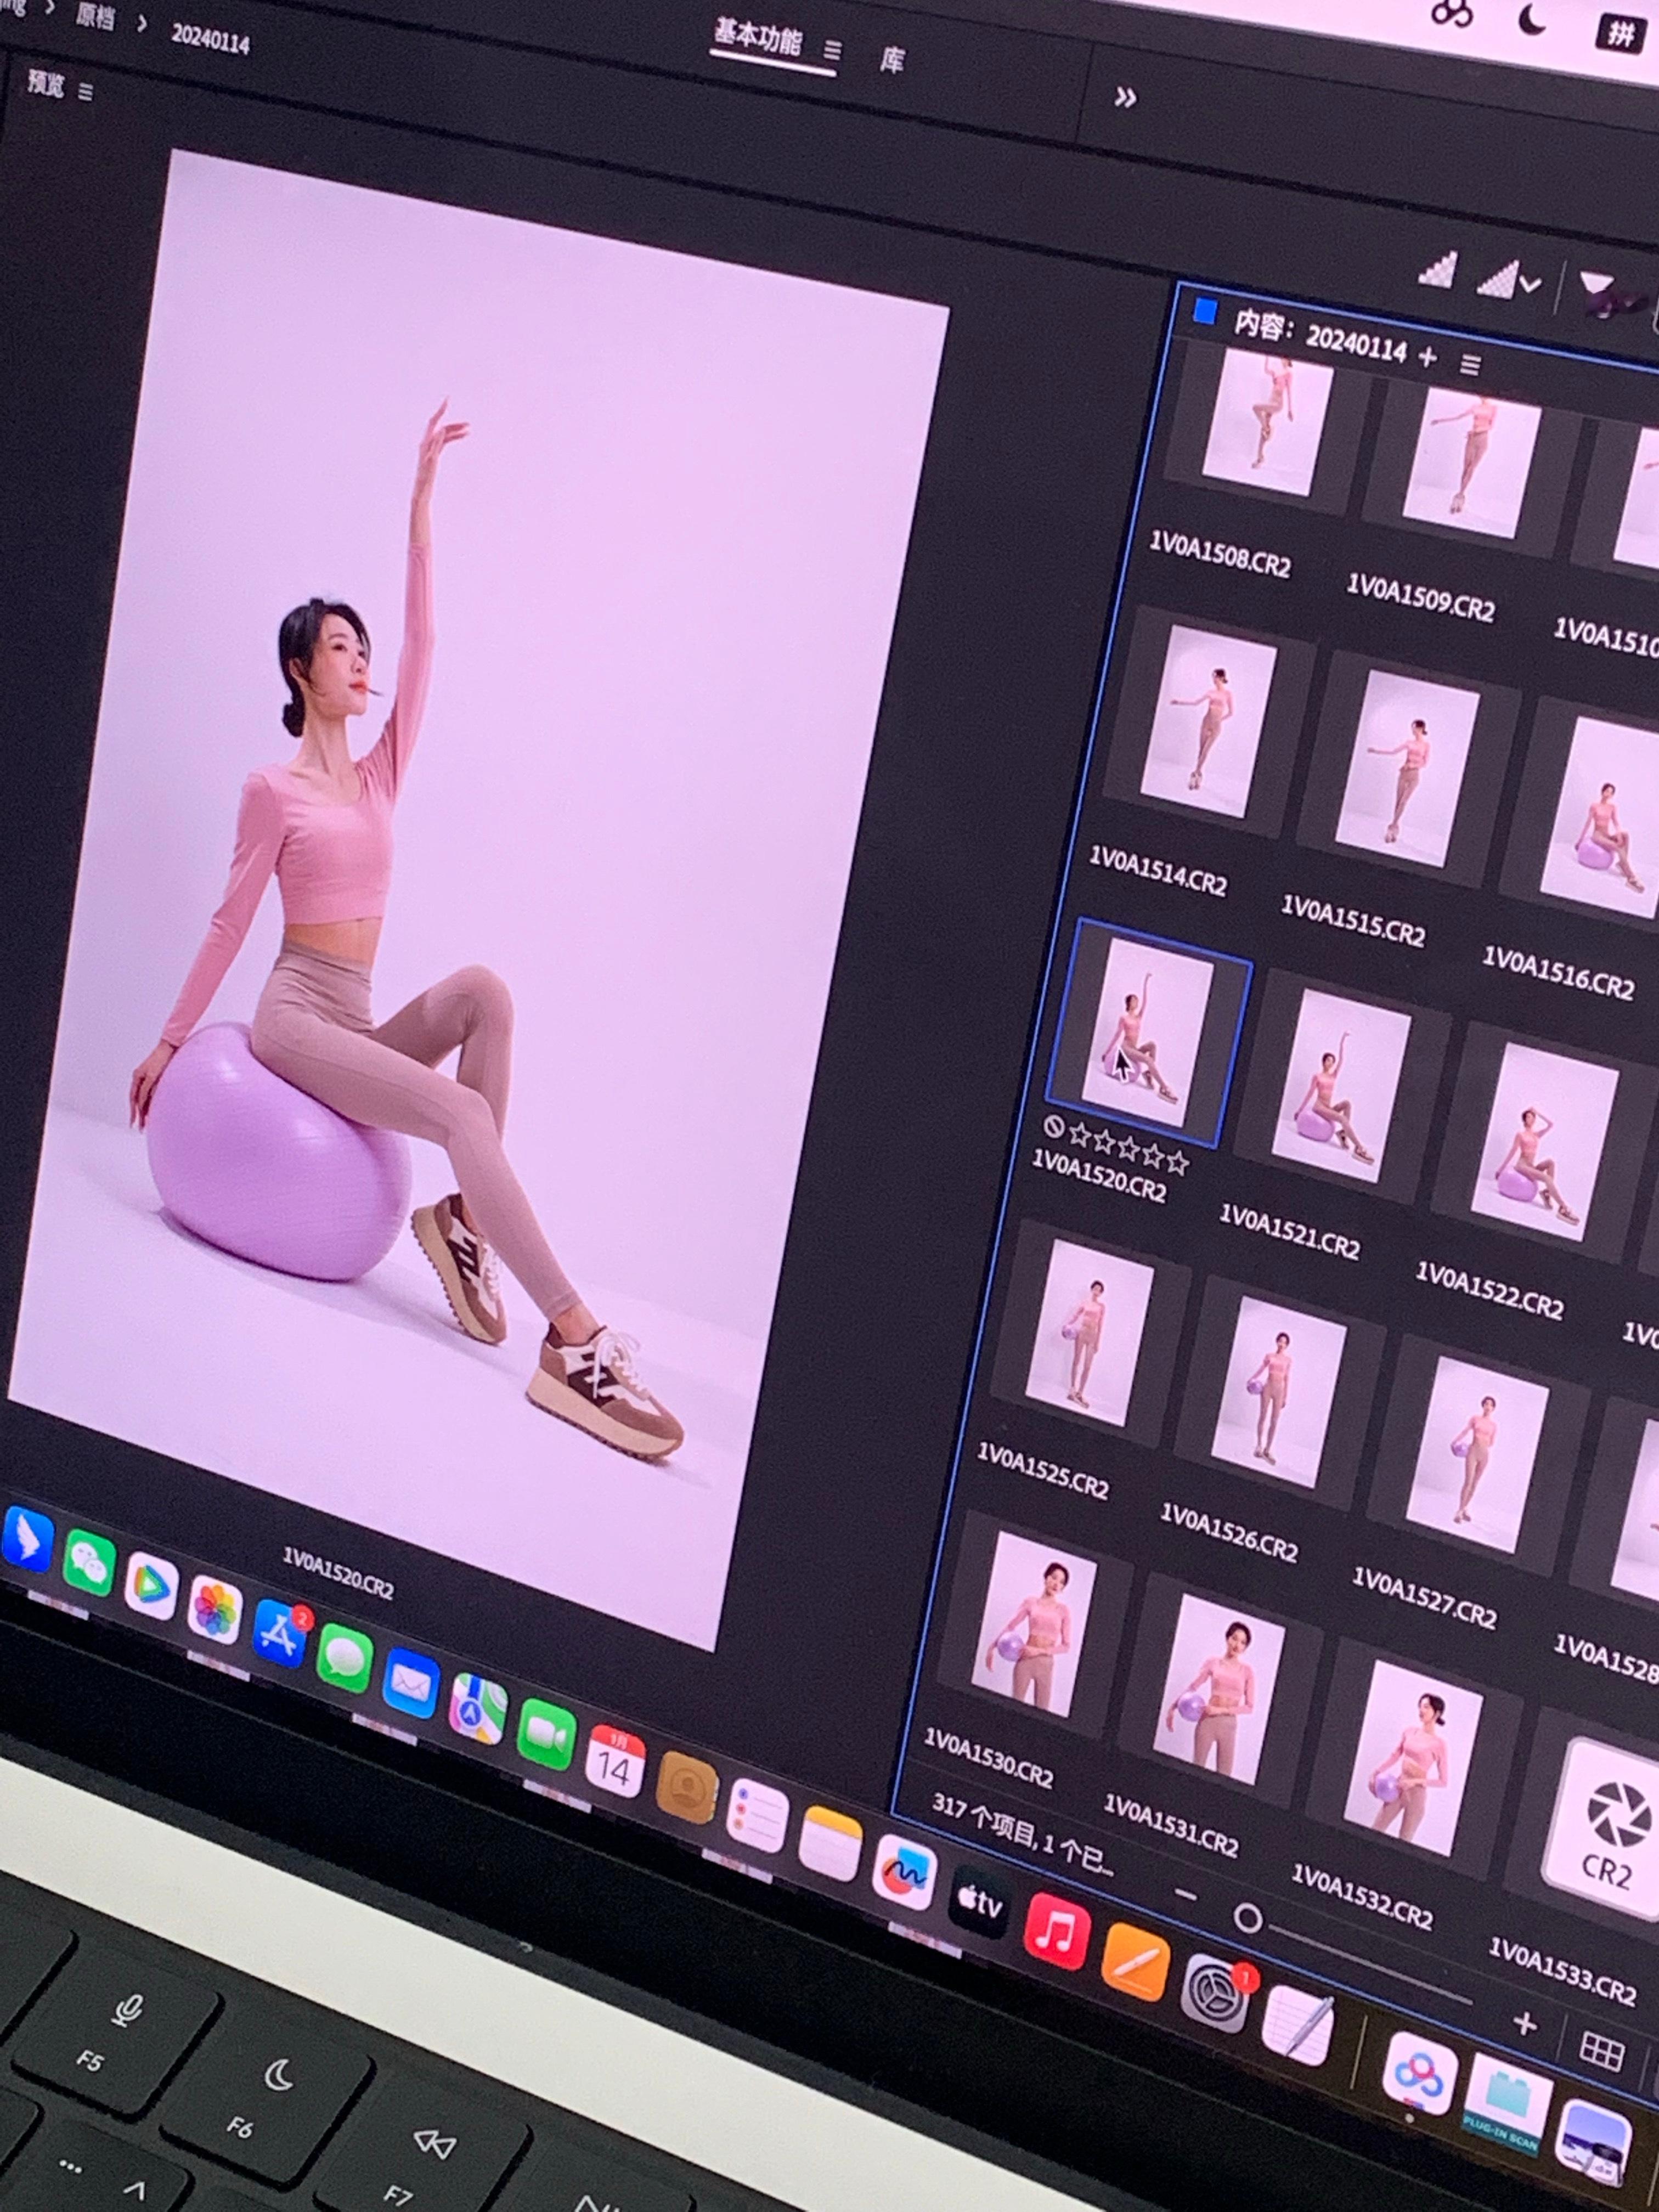Select thumbnail 1V0A1521.CR2
1659x2212 pixels.
[x=1341, y=1086]
